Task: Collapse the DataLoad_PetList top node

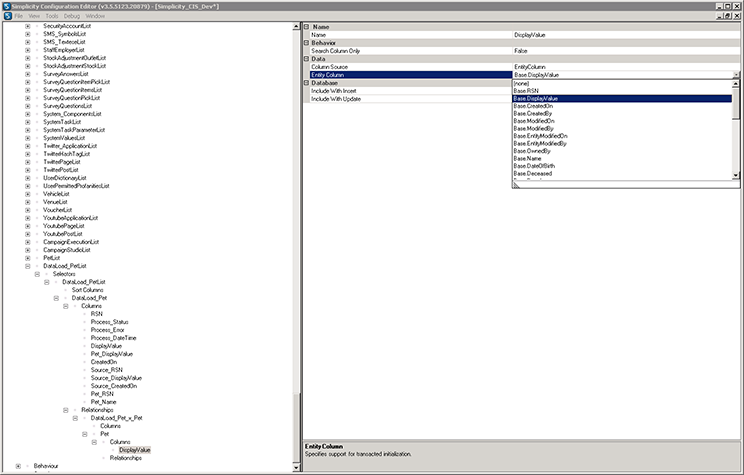Action: tap(28, 266)
